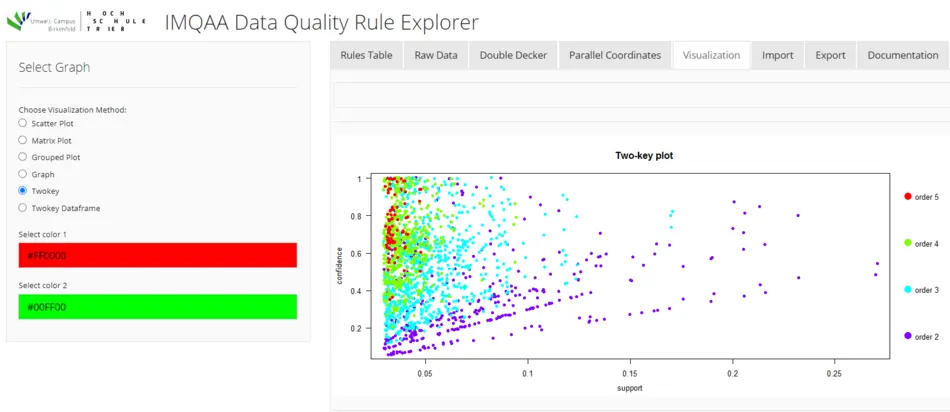Select the Matrix Plot radio option
The height and width of the screenshot is (412, 950).
tap(23, 140)
